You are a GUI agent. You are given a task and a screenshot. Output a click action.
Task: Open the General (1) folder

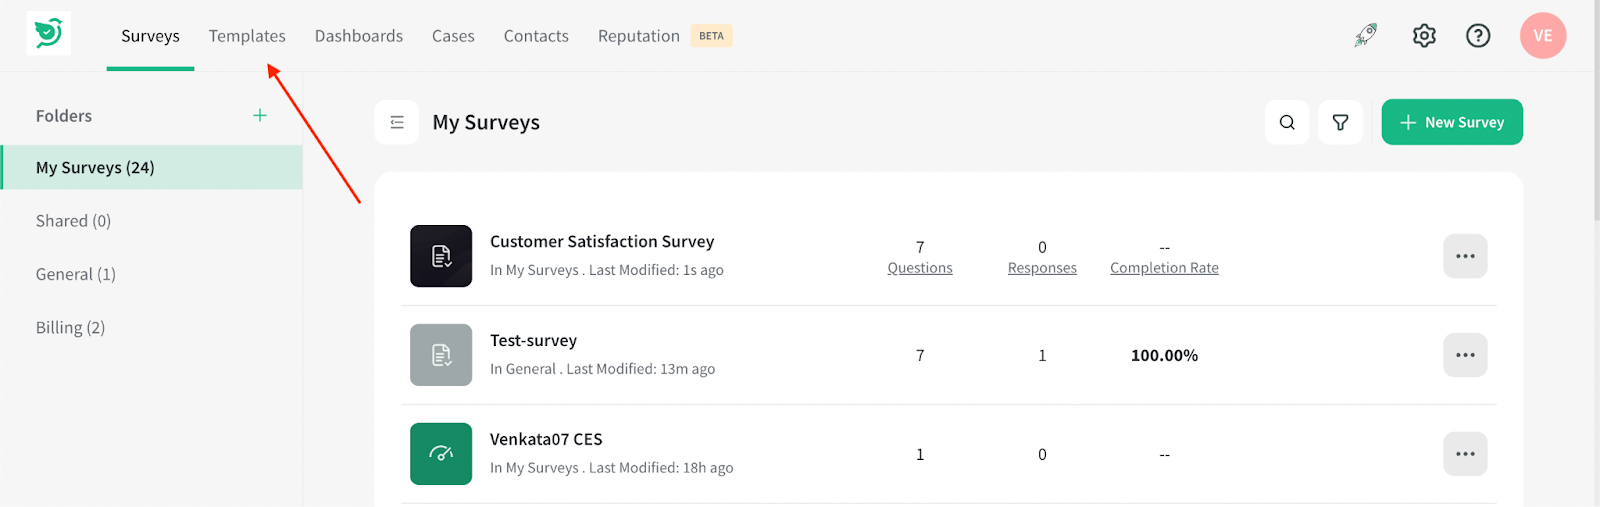tap(76, 274)
